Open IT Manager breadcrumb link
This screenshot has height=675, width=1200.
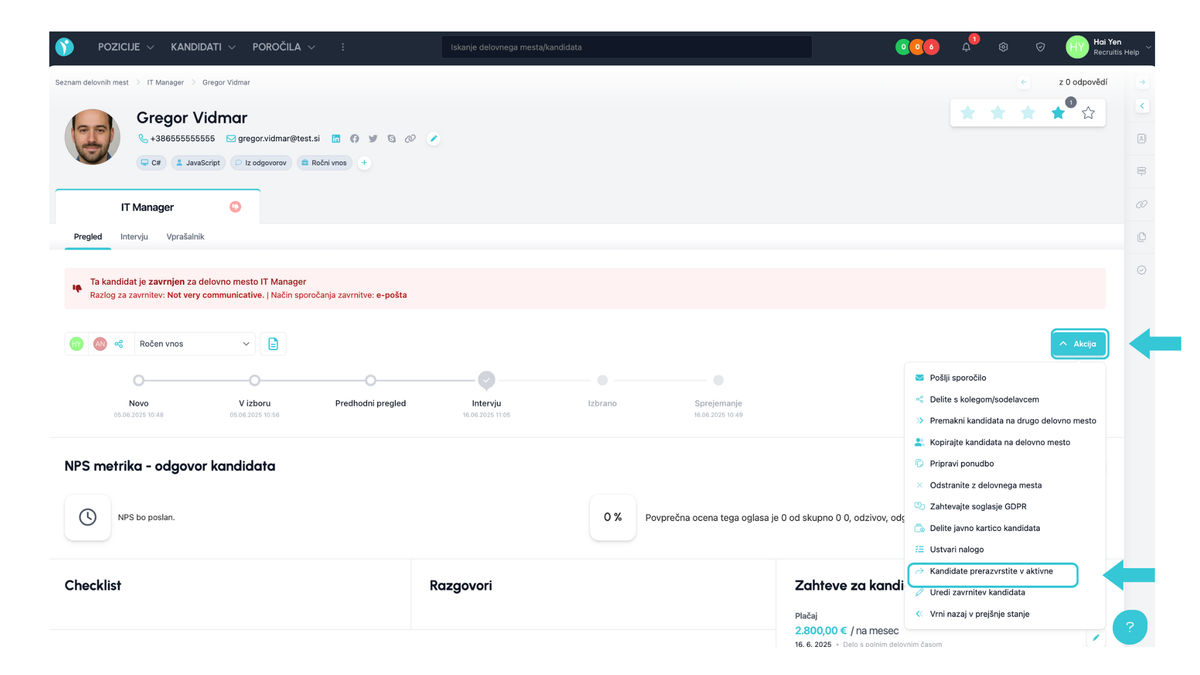[x=165, y=82]
